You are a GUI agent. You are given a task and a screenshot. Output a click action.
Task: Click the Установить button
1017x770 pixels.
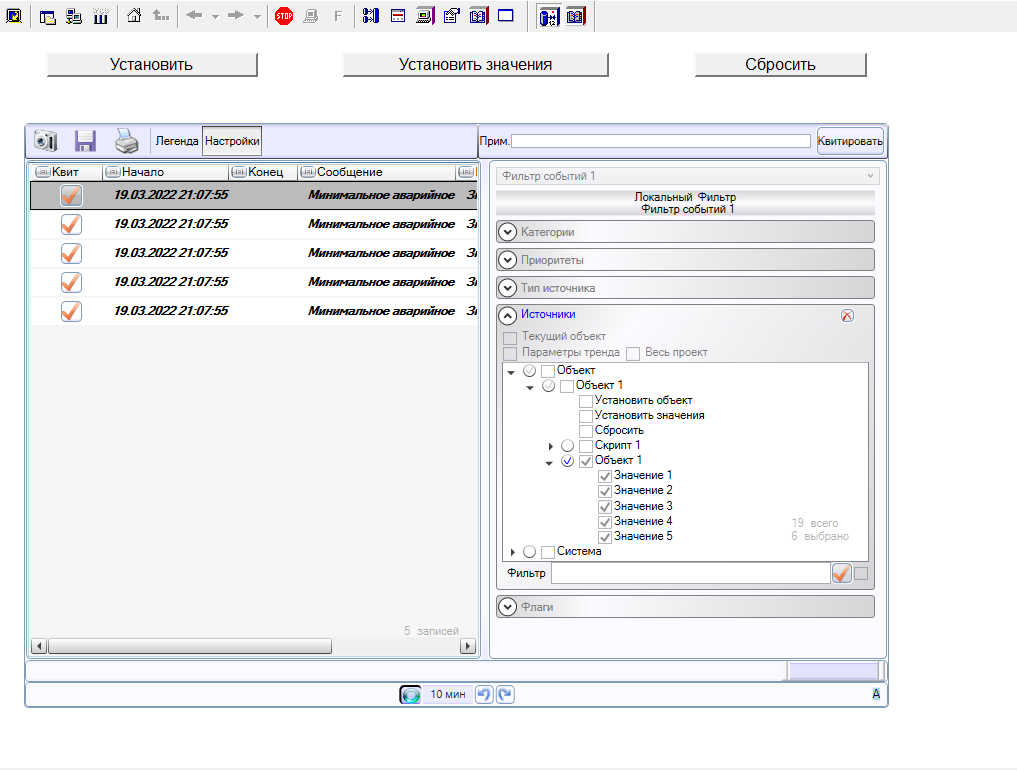(152, 64)
